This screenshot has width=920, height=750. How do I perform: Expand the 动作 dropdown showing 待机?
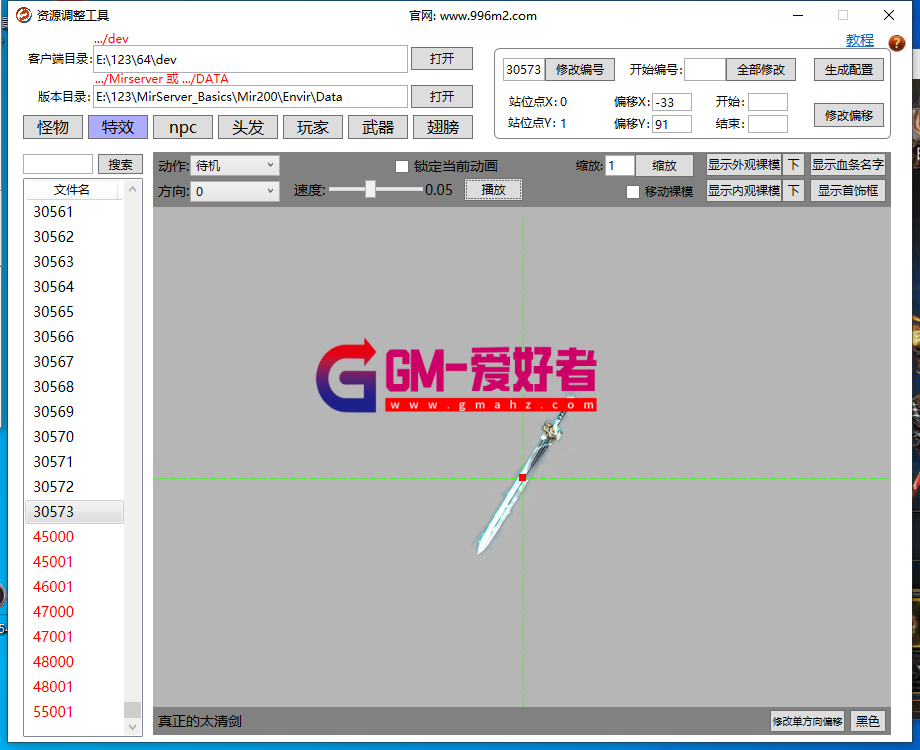pyautogui.click(x=234, y=165)
